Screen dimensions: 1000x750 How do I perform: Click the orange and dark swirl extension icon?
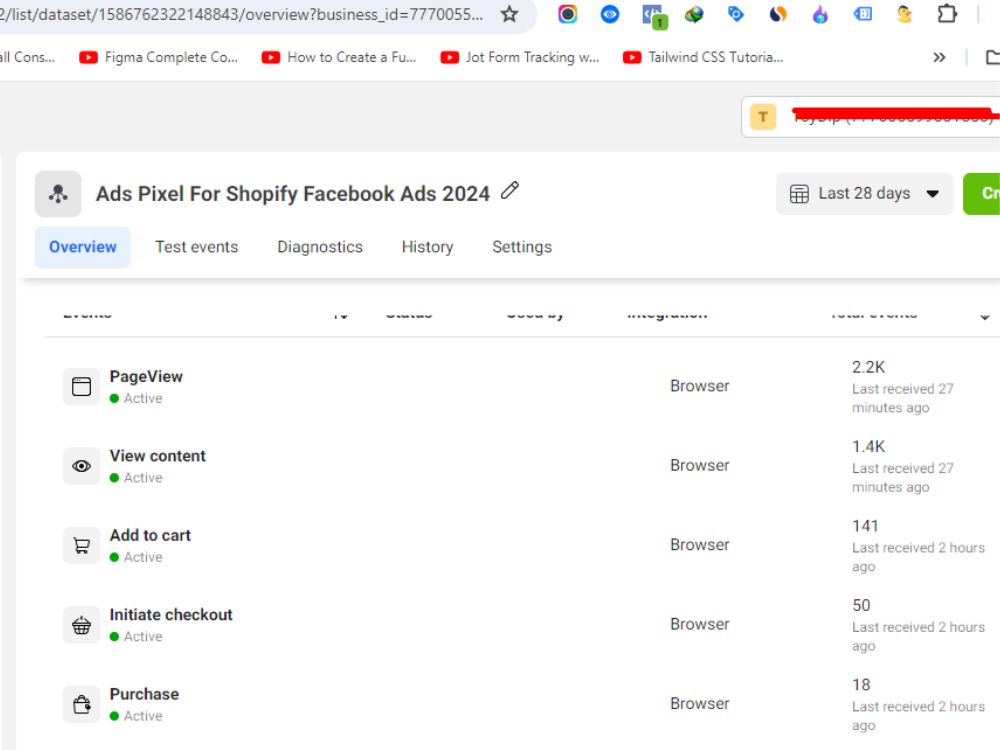tap(778, 14)
